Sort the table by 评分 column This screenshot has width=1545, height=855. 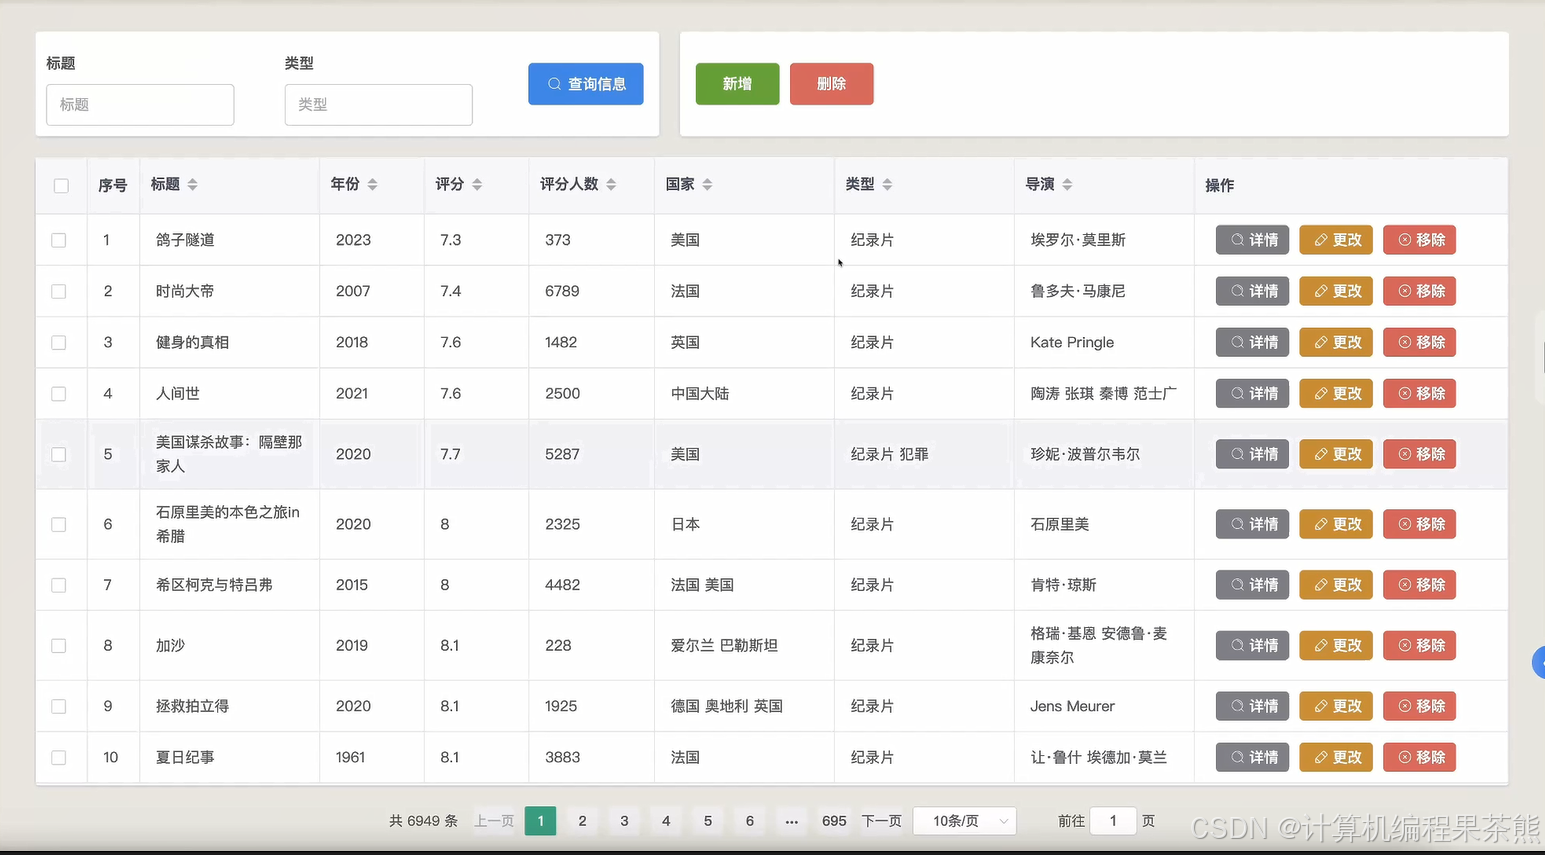click(477, 185)
